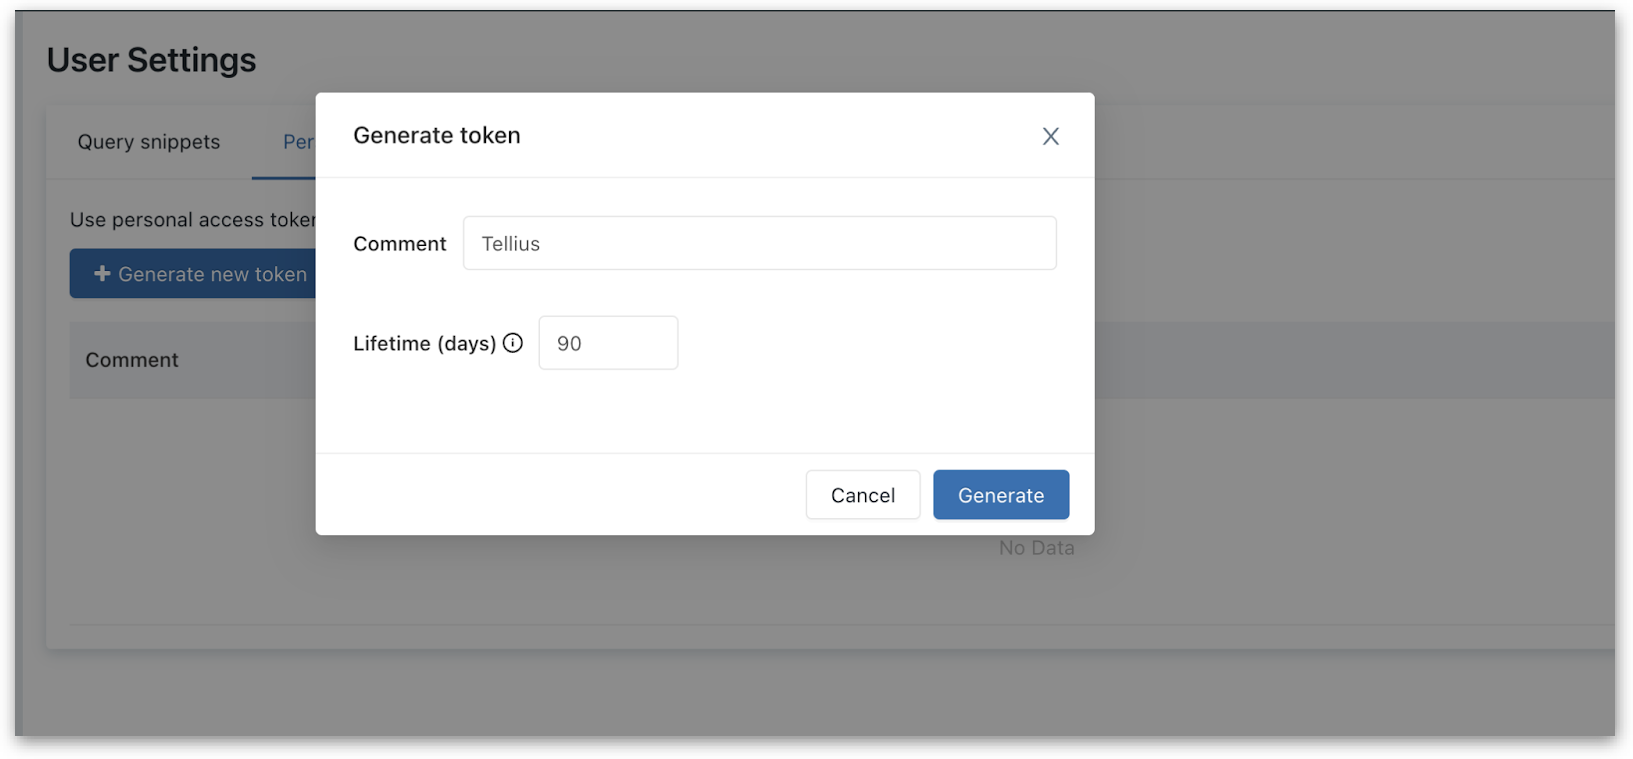Click the grey table header bar right of the dialog
Viewport: 1633px width, 759px height.
(1350, 360)
